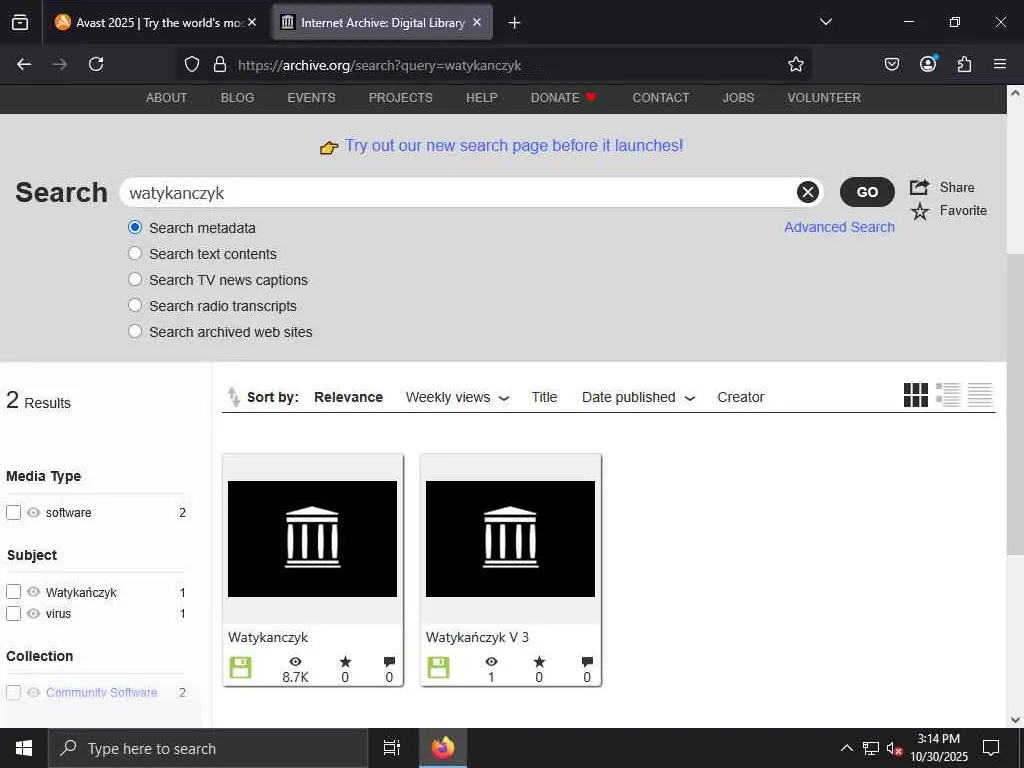The image size is (1024, 768).
Task: Select Search radio transcripts option
Action: tap(135, 305)
